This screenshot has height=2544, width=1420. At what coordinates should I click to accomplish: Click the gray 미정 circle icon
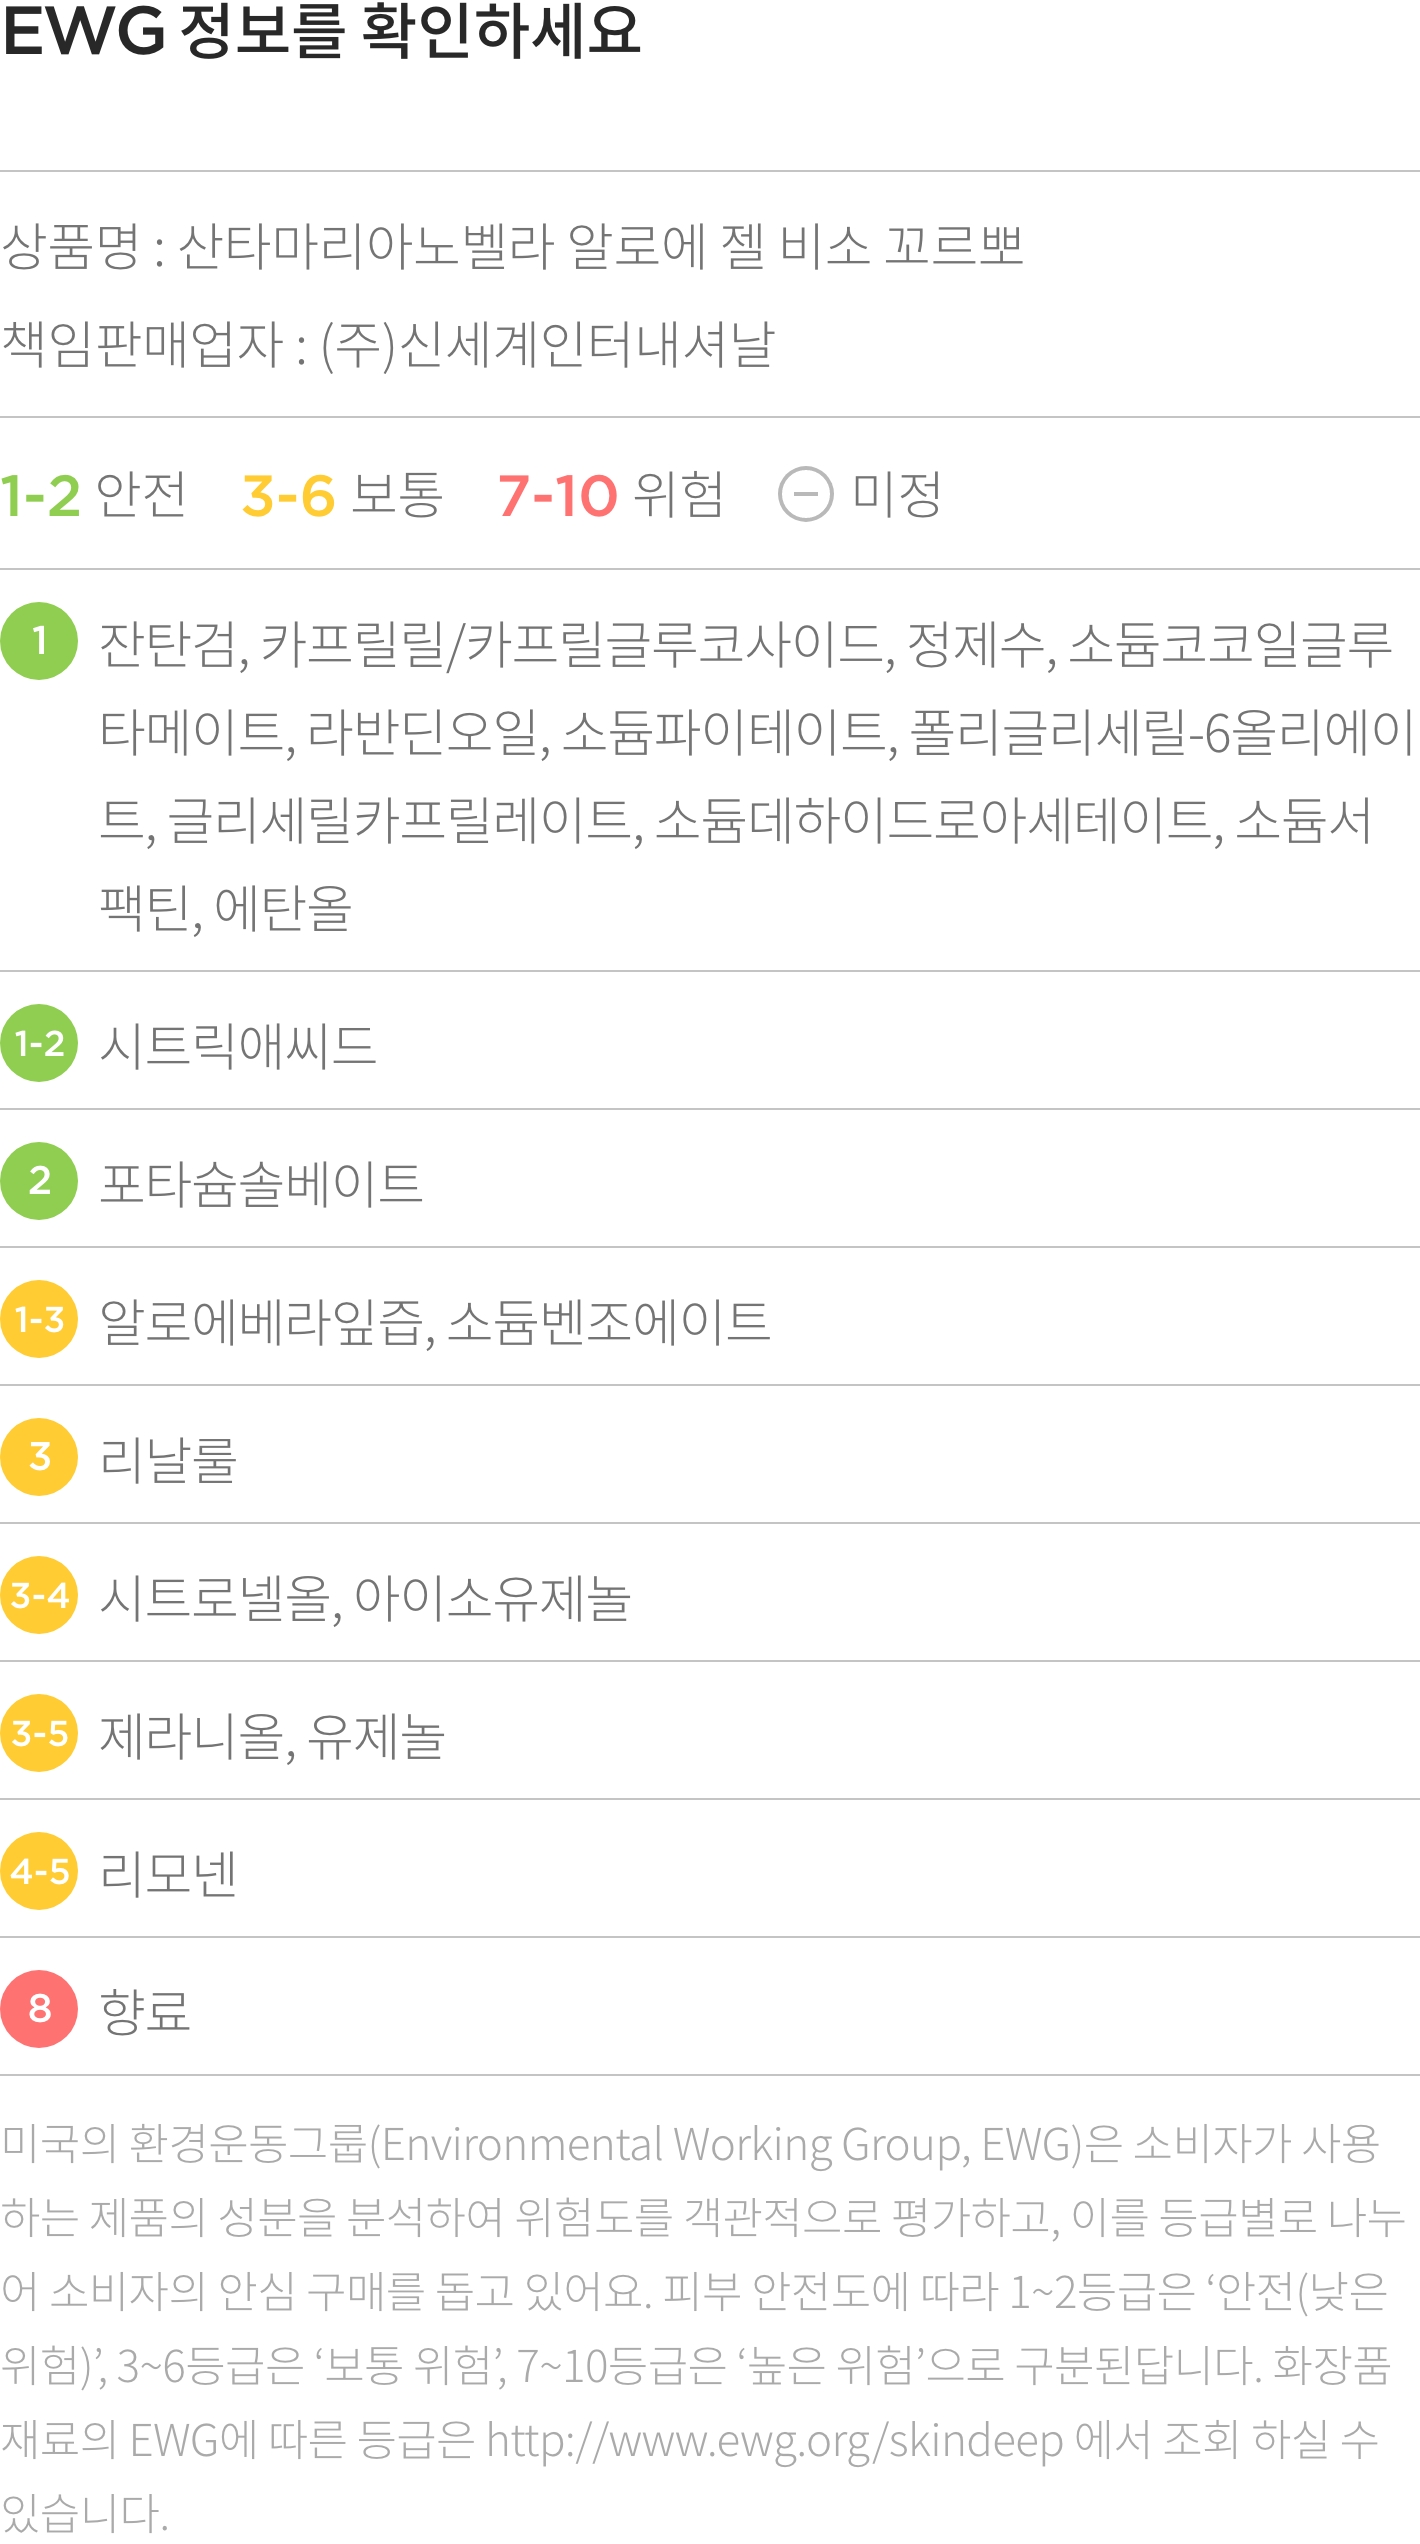coord(806,494)
